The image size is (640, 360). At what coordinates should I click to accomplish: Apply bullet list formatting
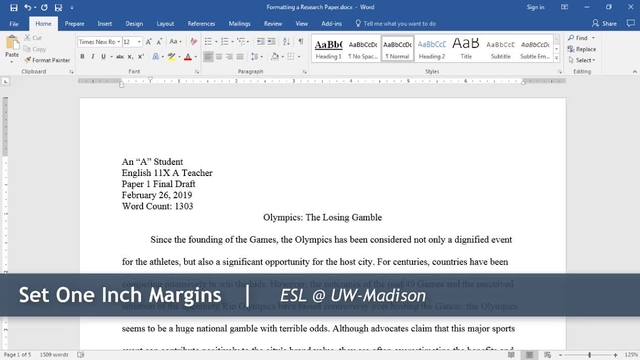pyautogui.click(x=208, y=42)
